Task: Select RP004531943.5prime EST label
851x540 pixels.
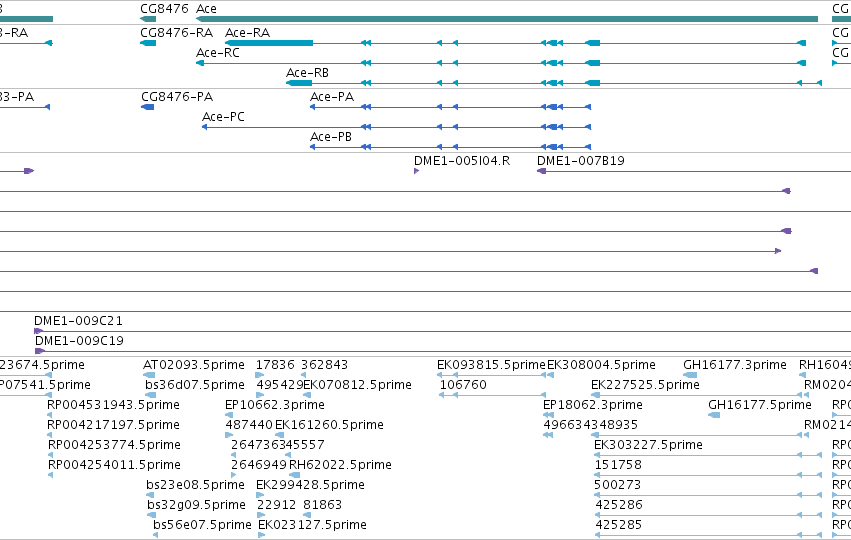Action: [113, 405]
